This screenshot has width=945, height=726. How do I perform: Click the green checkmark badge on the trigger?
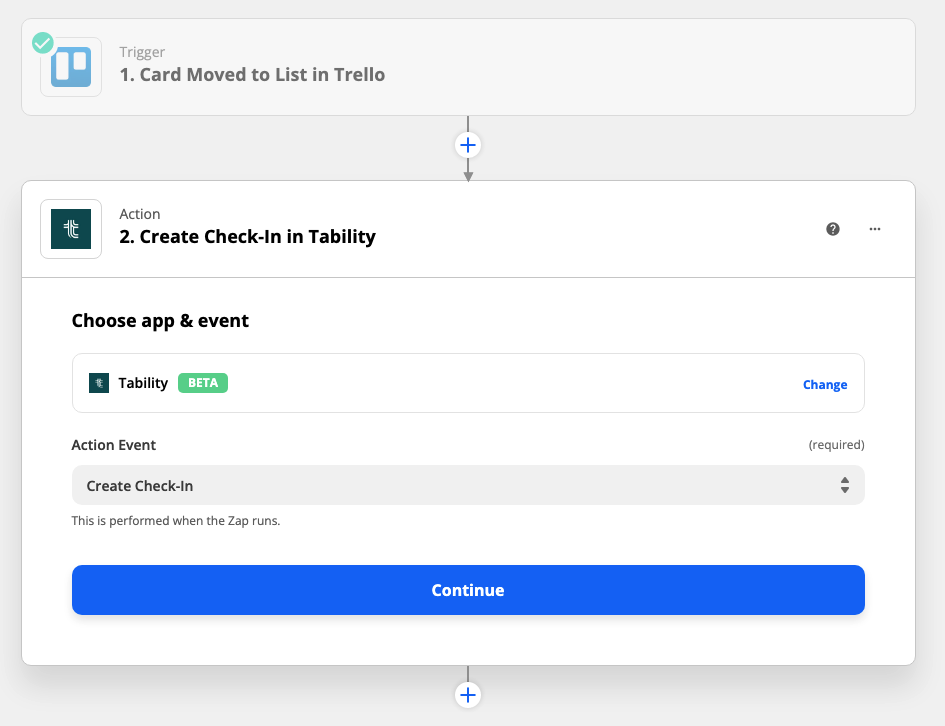tap(43, 43)
